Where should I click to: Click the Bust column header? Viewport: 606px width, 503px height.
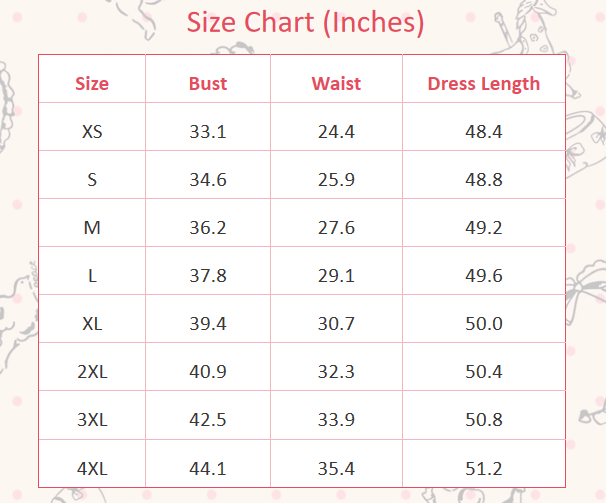[x=208, y=84]
